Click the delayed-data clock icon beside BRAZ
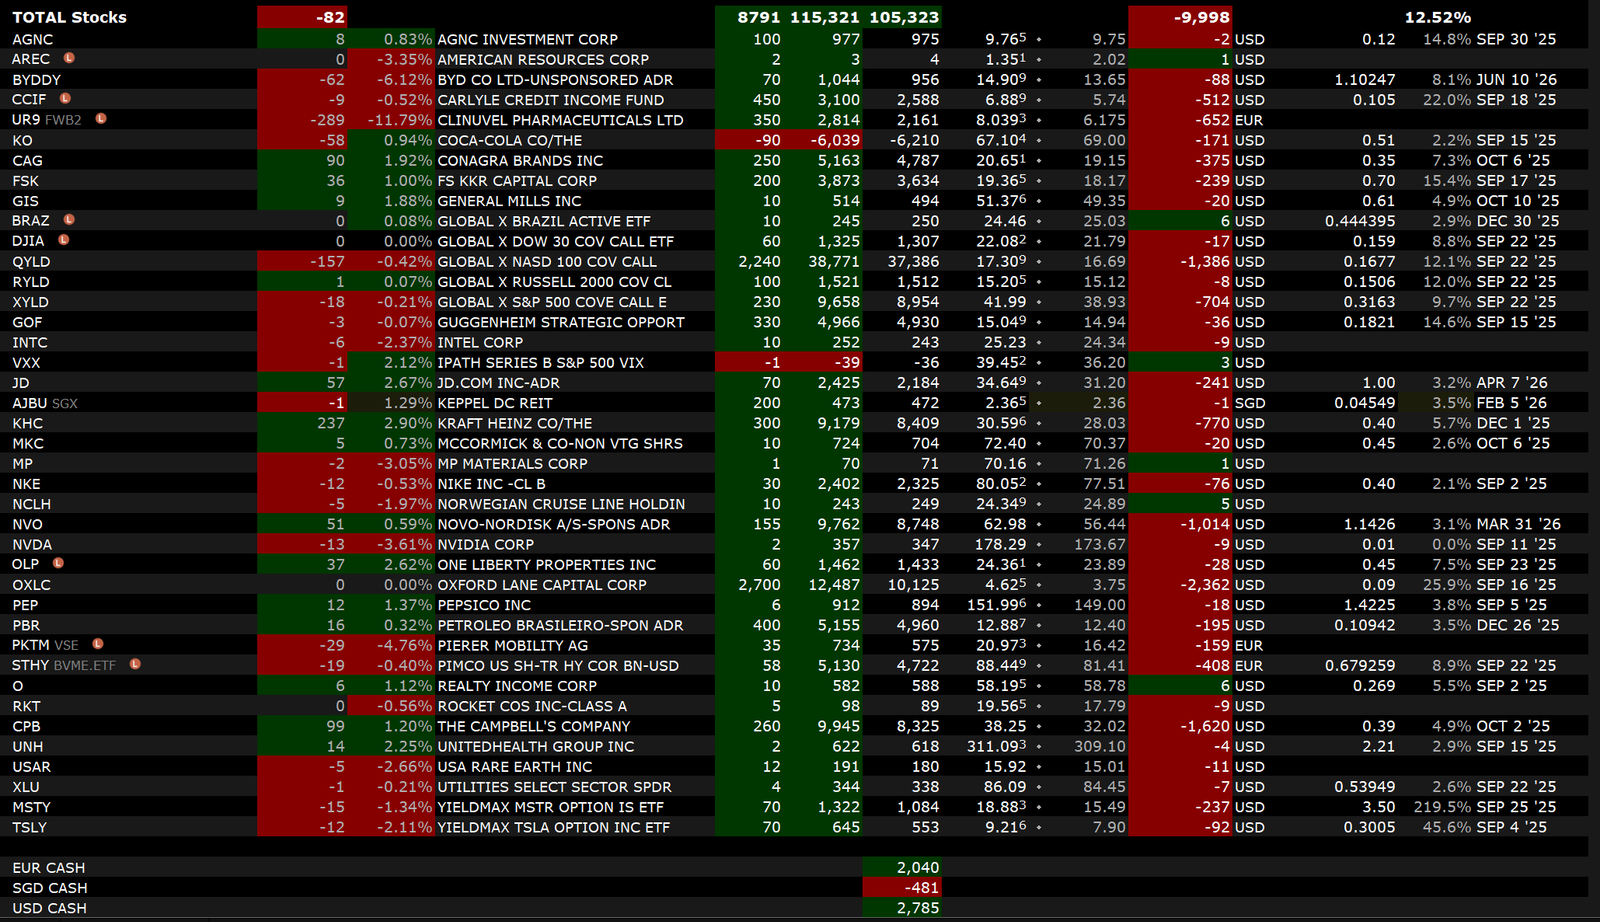Image resolution: width=1600 pixels, height=922 pixels. pos(69,220)
